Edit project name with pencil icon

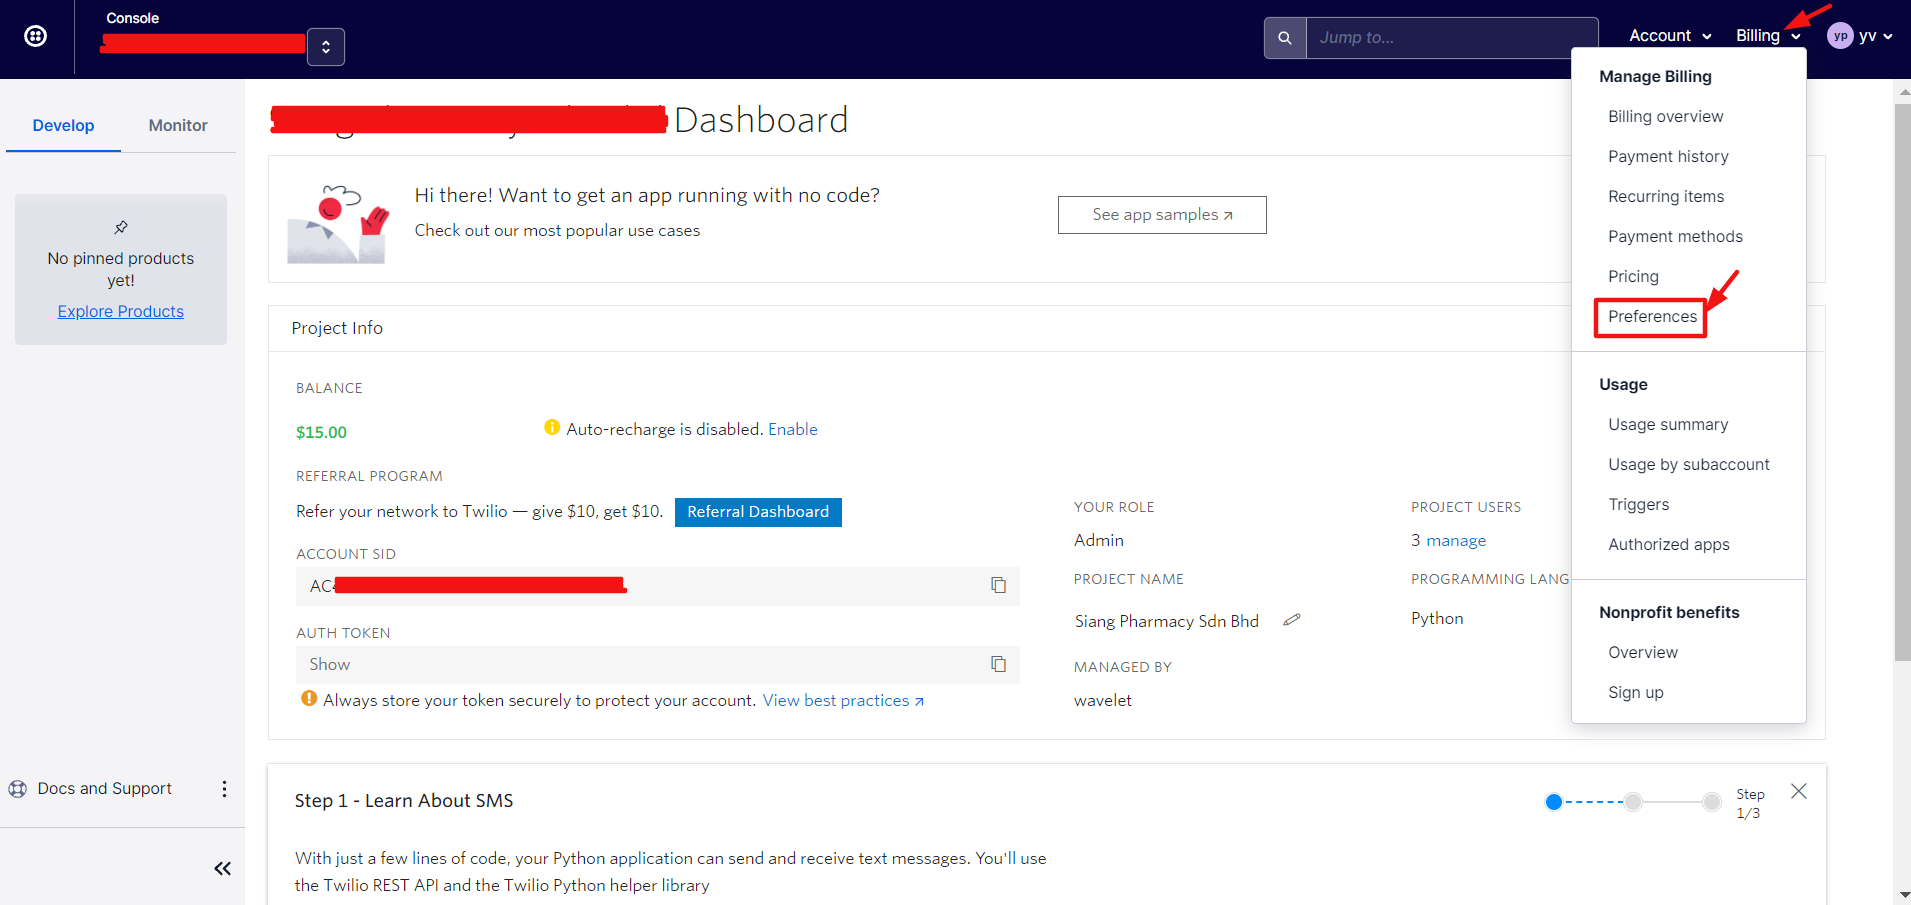(1292, 620)
